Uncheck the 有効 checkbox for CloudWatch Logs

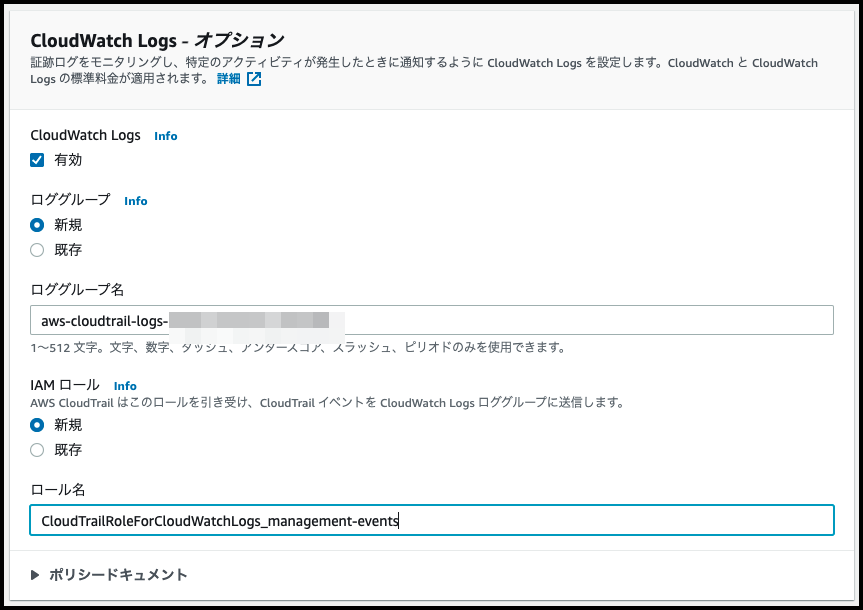(x=36, y=159)
